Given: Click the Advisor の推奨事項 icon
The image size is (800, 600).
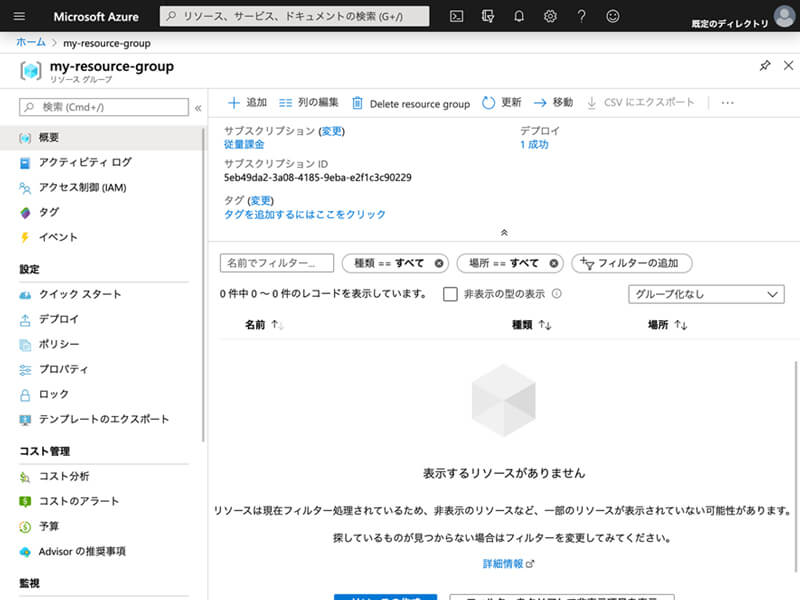Looking at the screenshot, I should point(25,552).
